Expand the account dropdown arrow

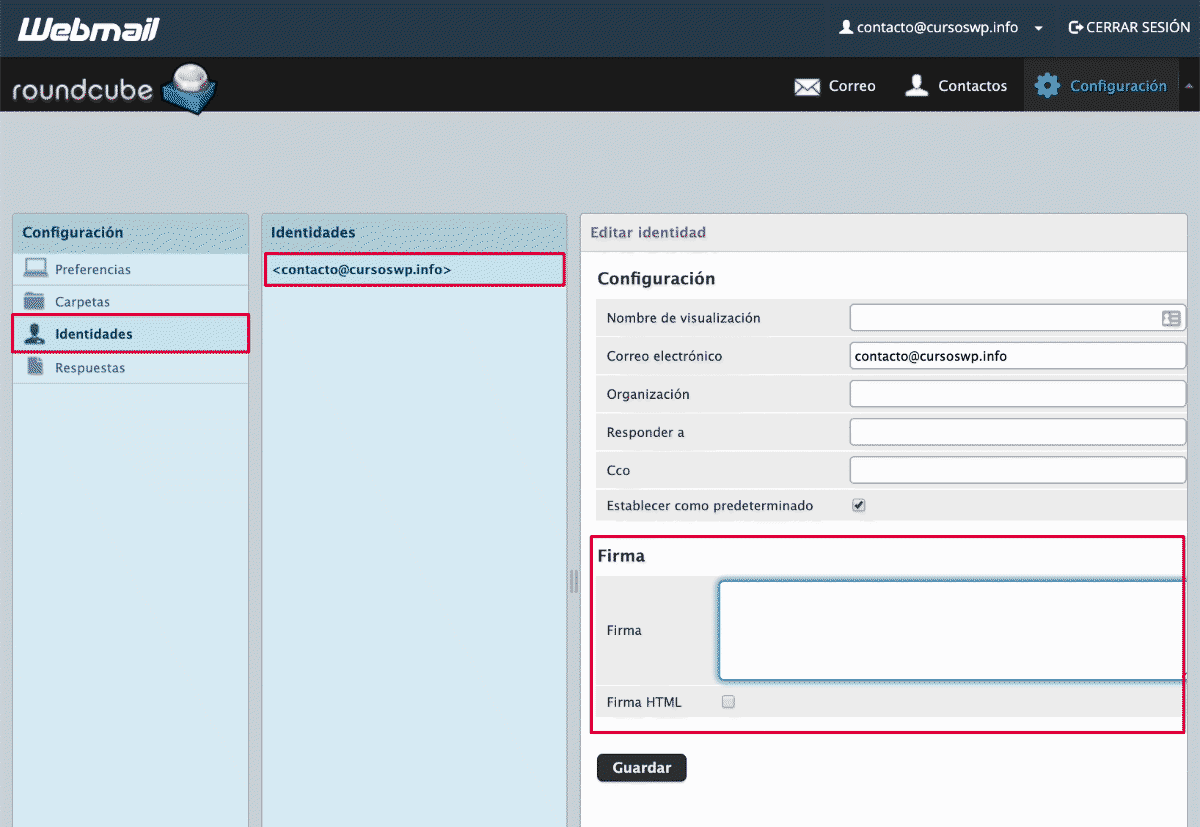pos(1040,28)
